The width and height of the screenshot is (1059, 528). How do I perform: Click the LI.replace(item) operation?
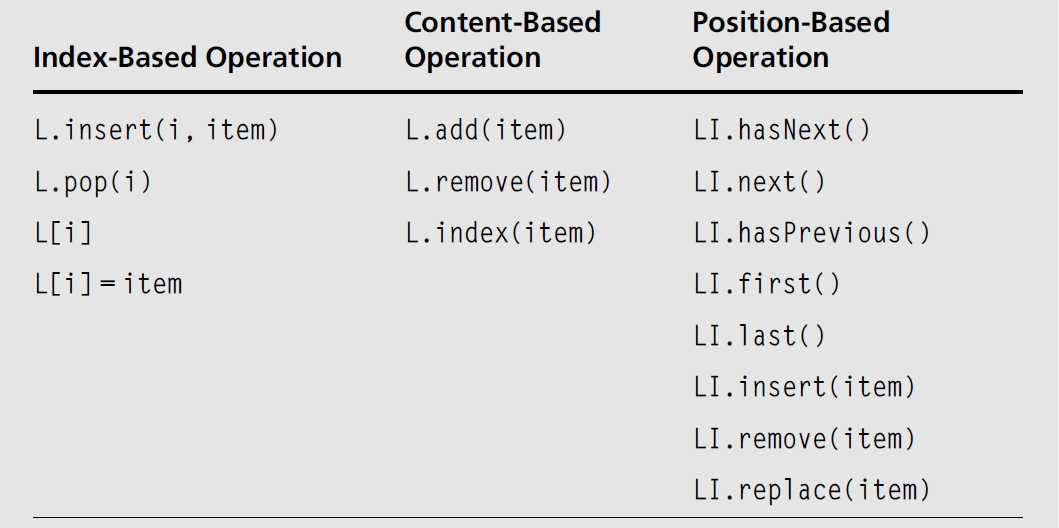click(812, 490)
